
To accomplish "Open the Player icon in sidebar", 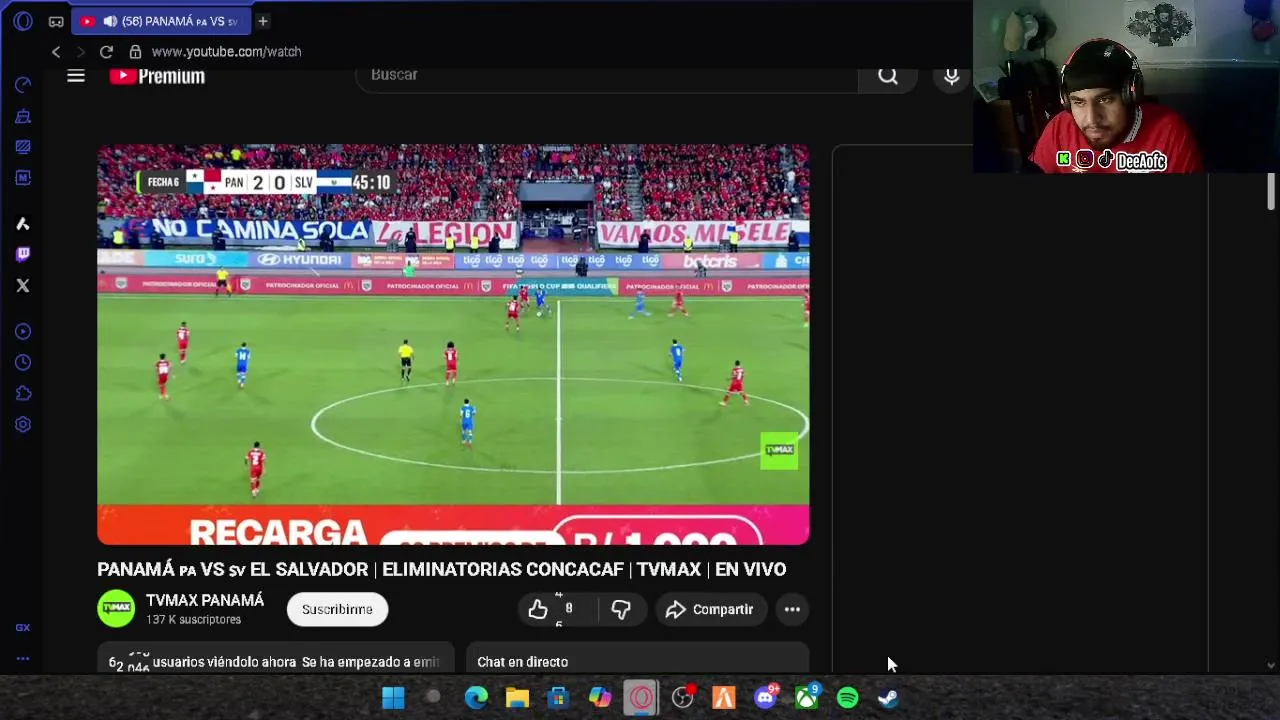I will [x=23, y=332].
